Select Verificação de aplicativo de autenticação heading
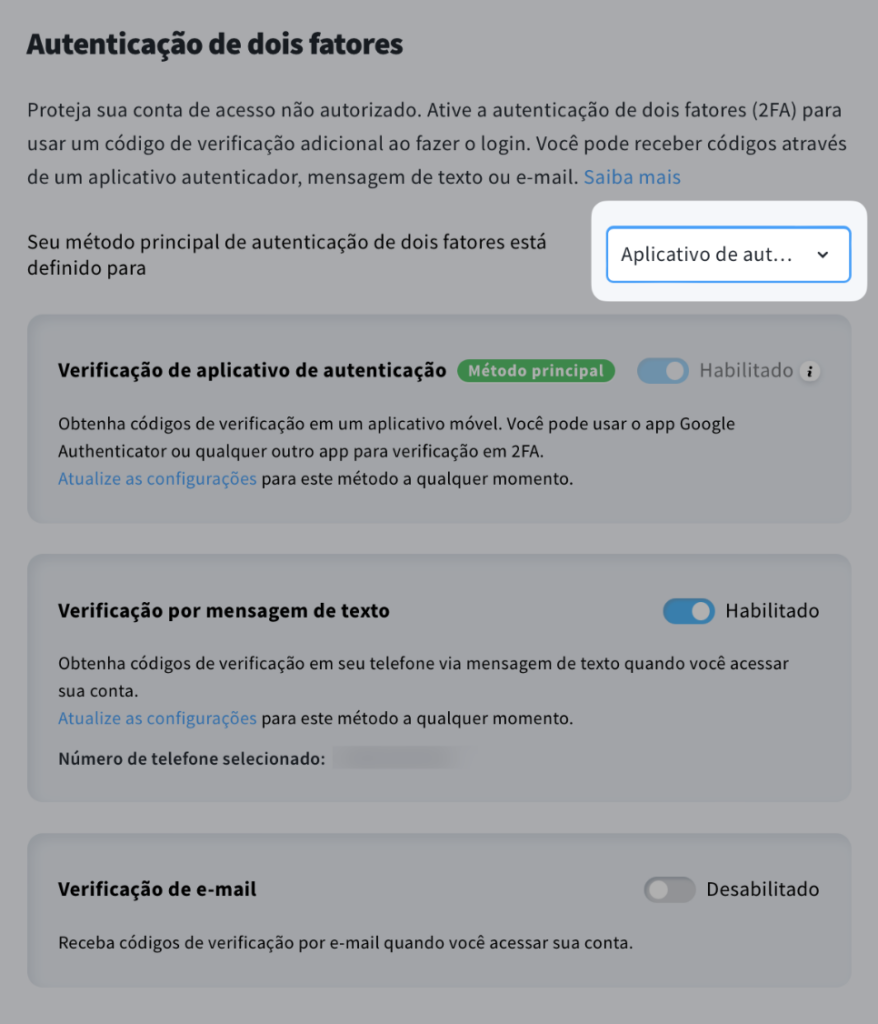 click(252, 371)
